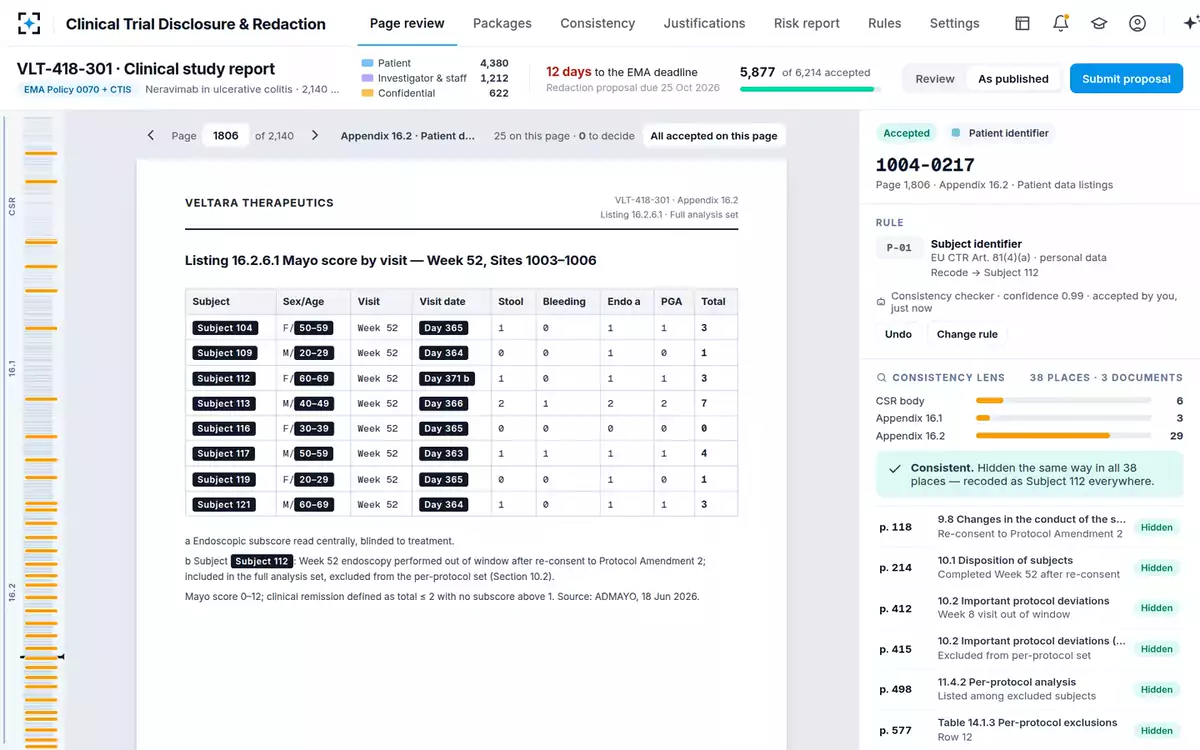Click the Patient legend color swatch
The image size is (1200, 750).
point(367,63)
